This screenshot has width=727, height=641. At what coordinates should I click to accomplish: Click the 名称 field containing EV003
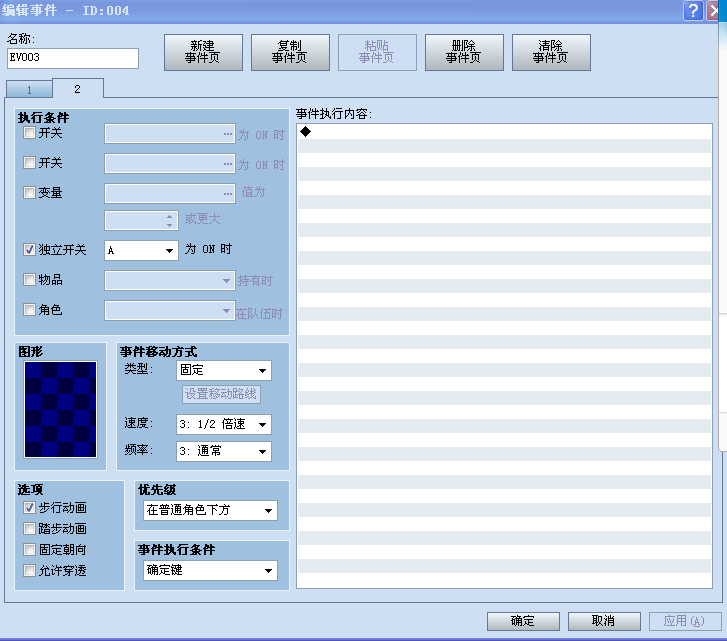(x=73, y=58)
